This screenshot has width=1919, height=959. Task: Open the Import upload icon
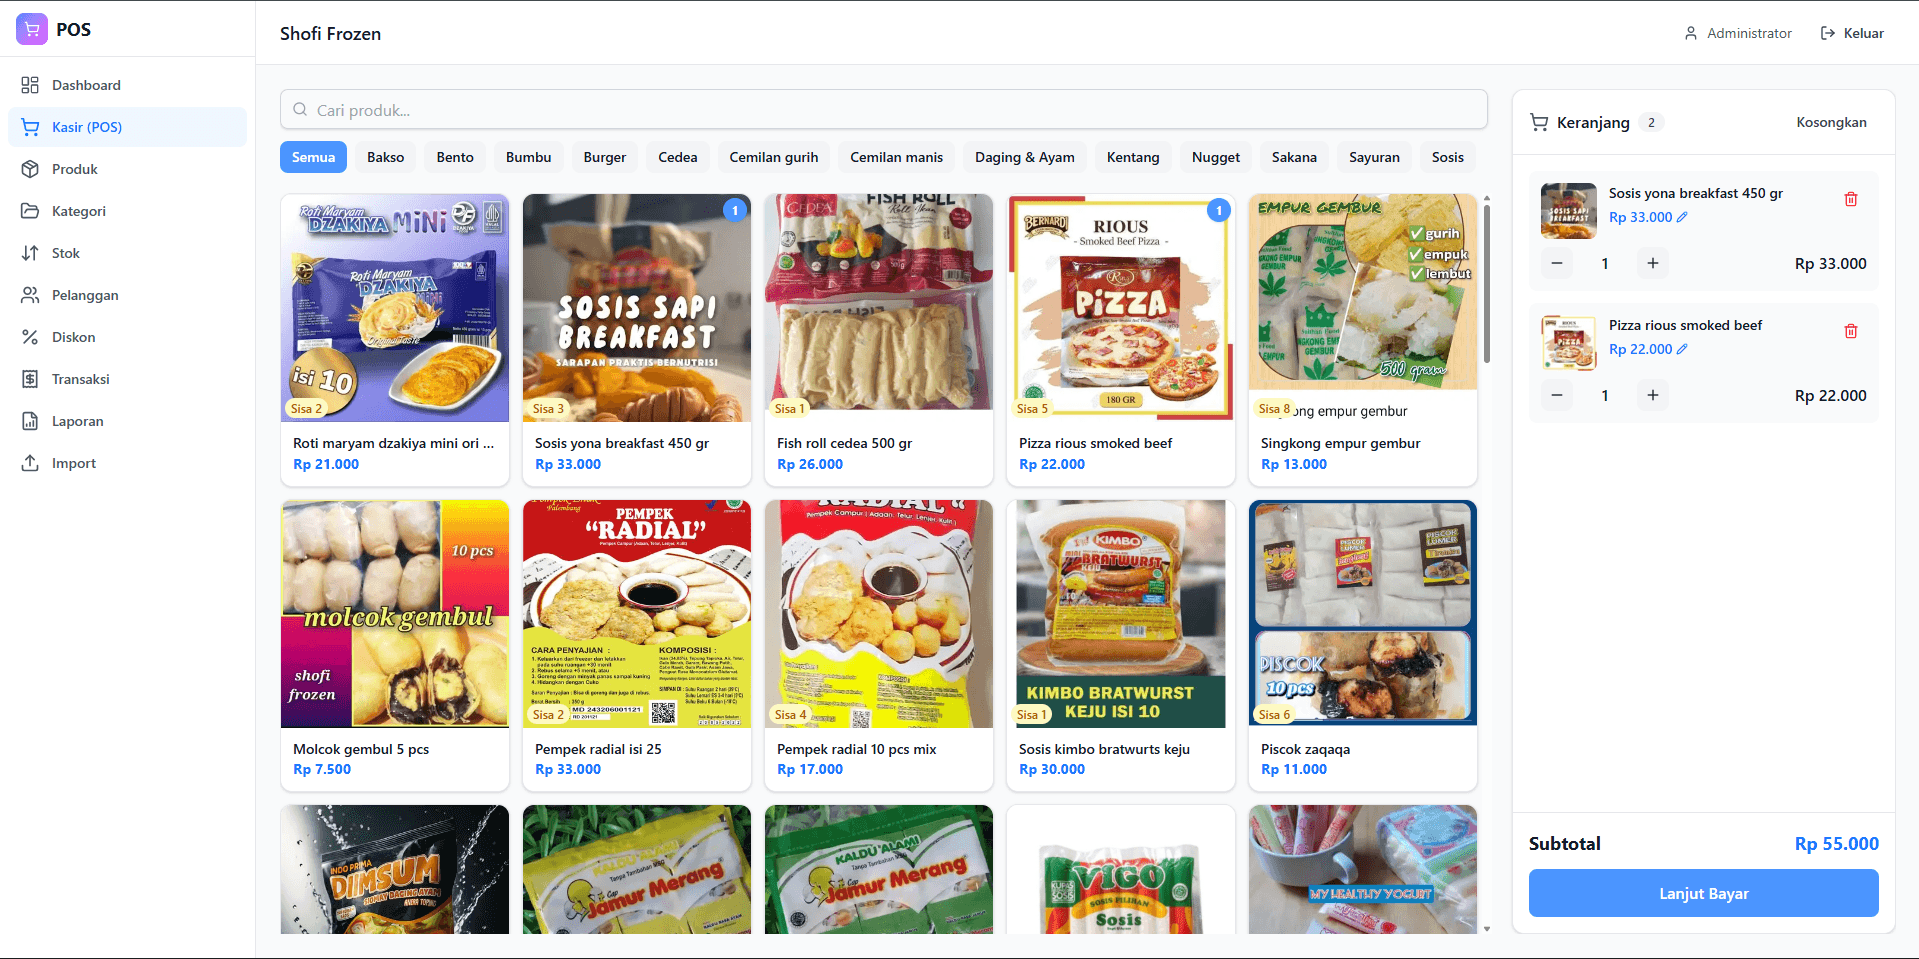[30, 463]
